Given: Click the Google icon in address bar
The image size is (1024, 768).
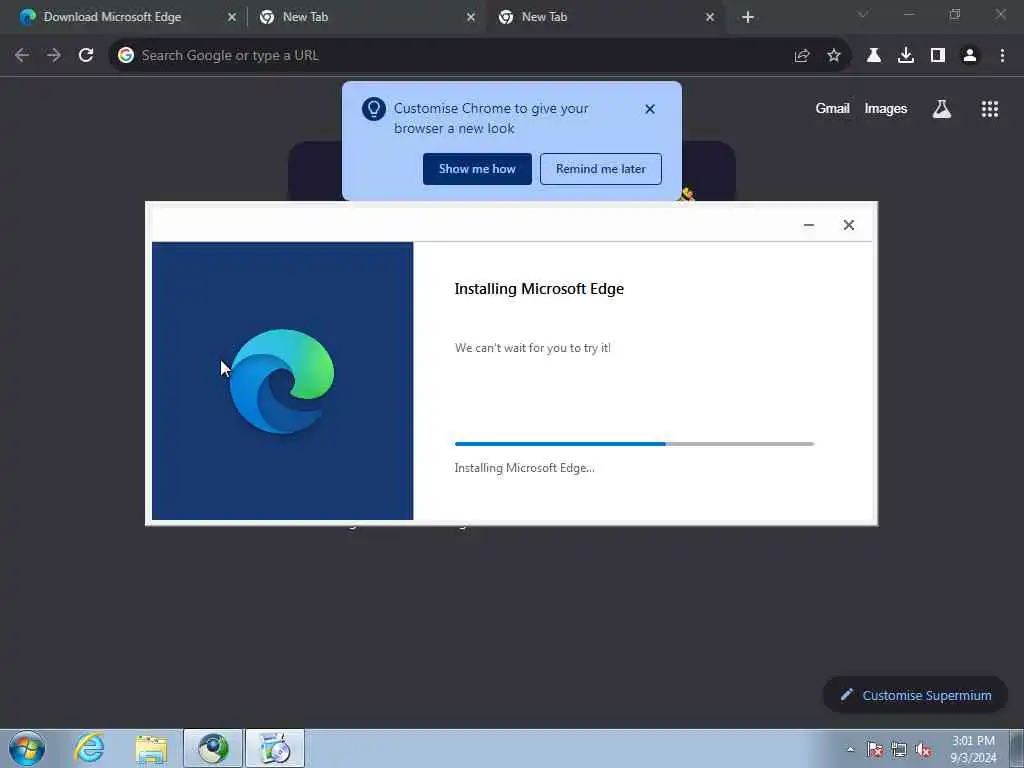Looking at the screenshot, I should pos(126,56).
